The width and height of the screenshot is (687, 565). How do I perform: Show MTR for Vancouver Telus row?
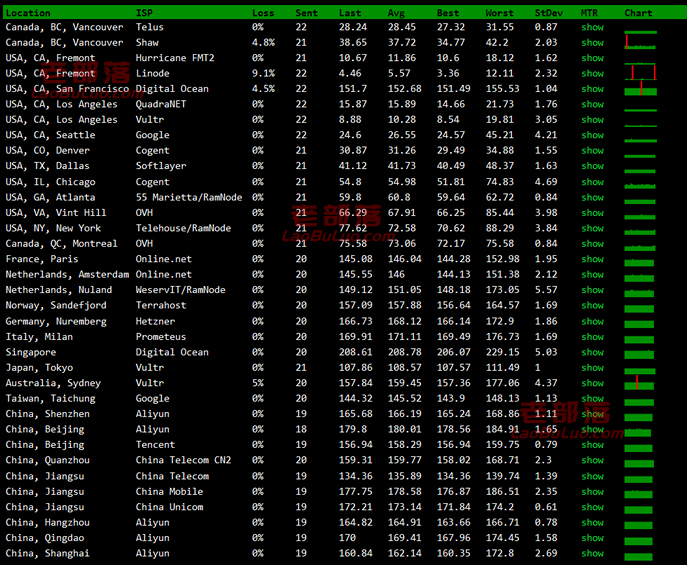(x=592, y=27)
